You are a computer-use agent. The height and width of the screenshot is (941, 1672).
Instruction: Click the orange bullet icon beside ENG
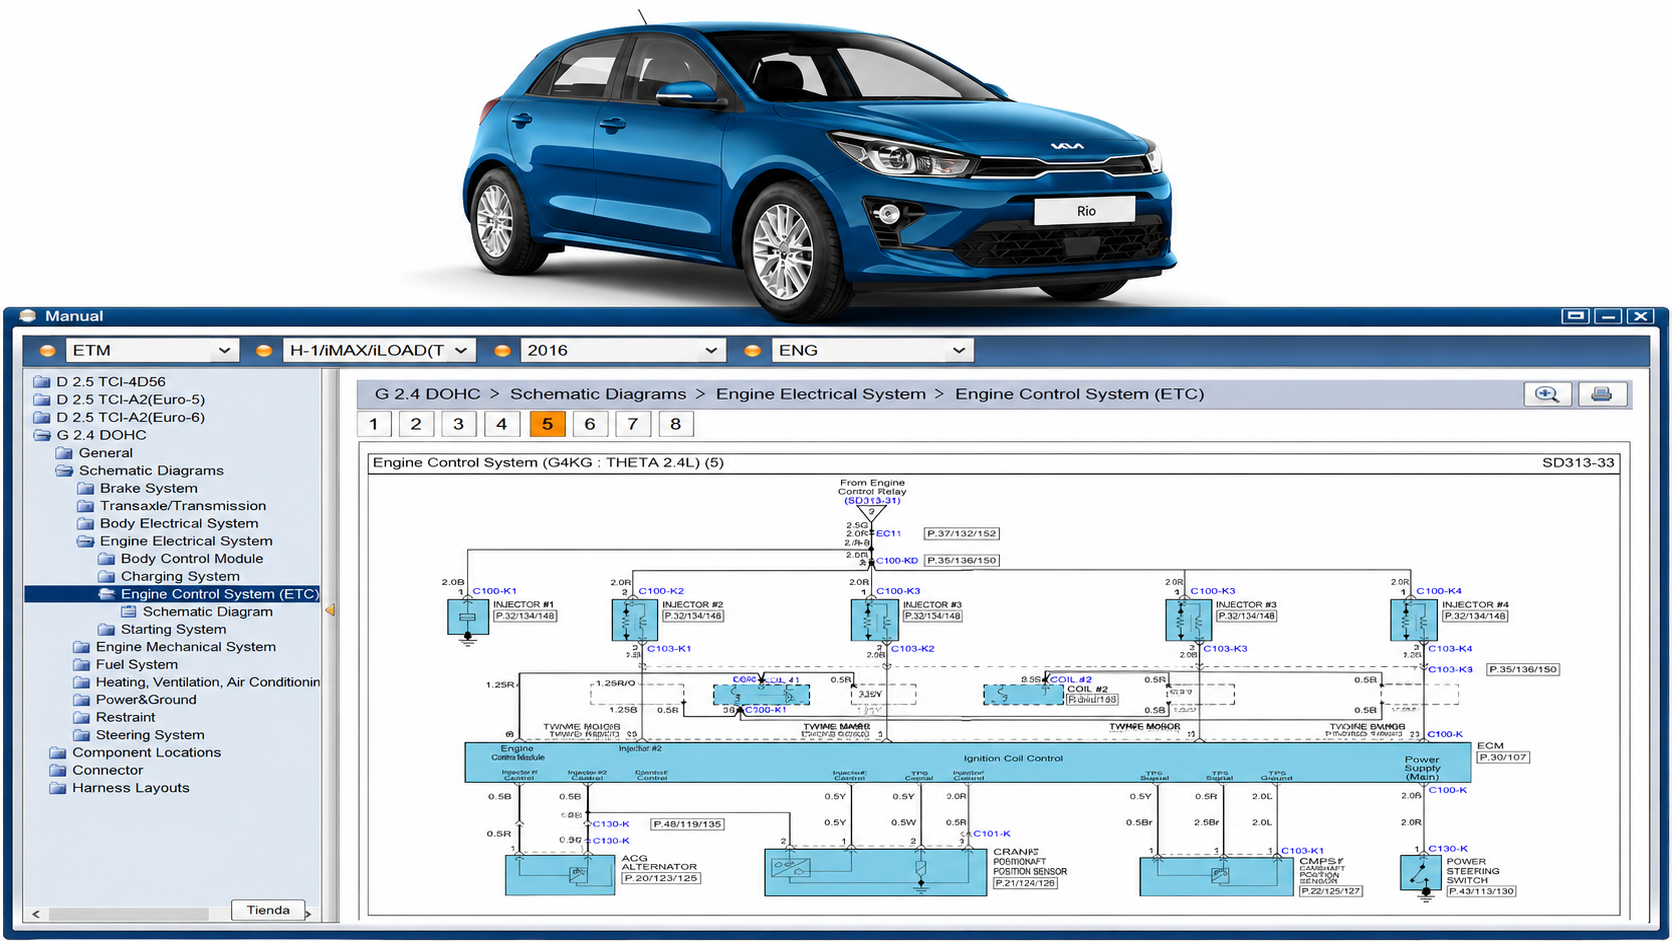click(x=752, y=351)
